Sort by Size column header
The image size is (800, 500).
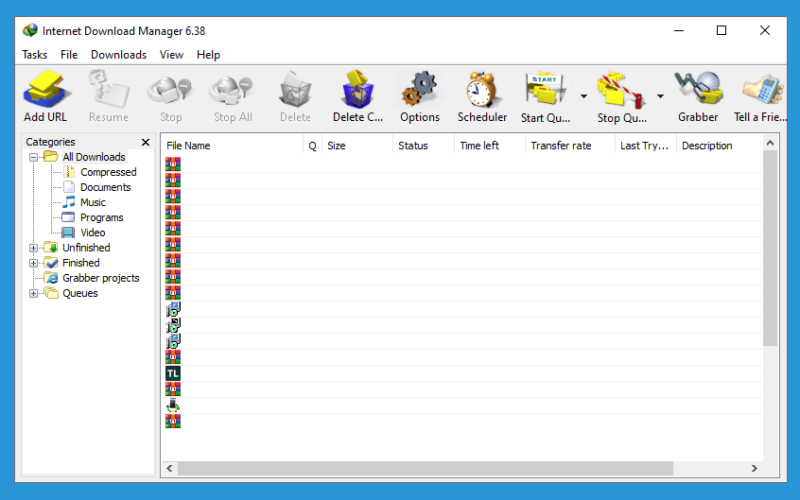(x=357, y=145)
